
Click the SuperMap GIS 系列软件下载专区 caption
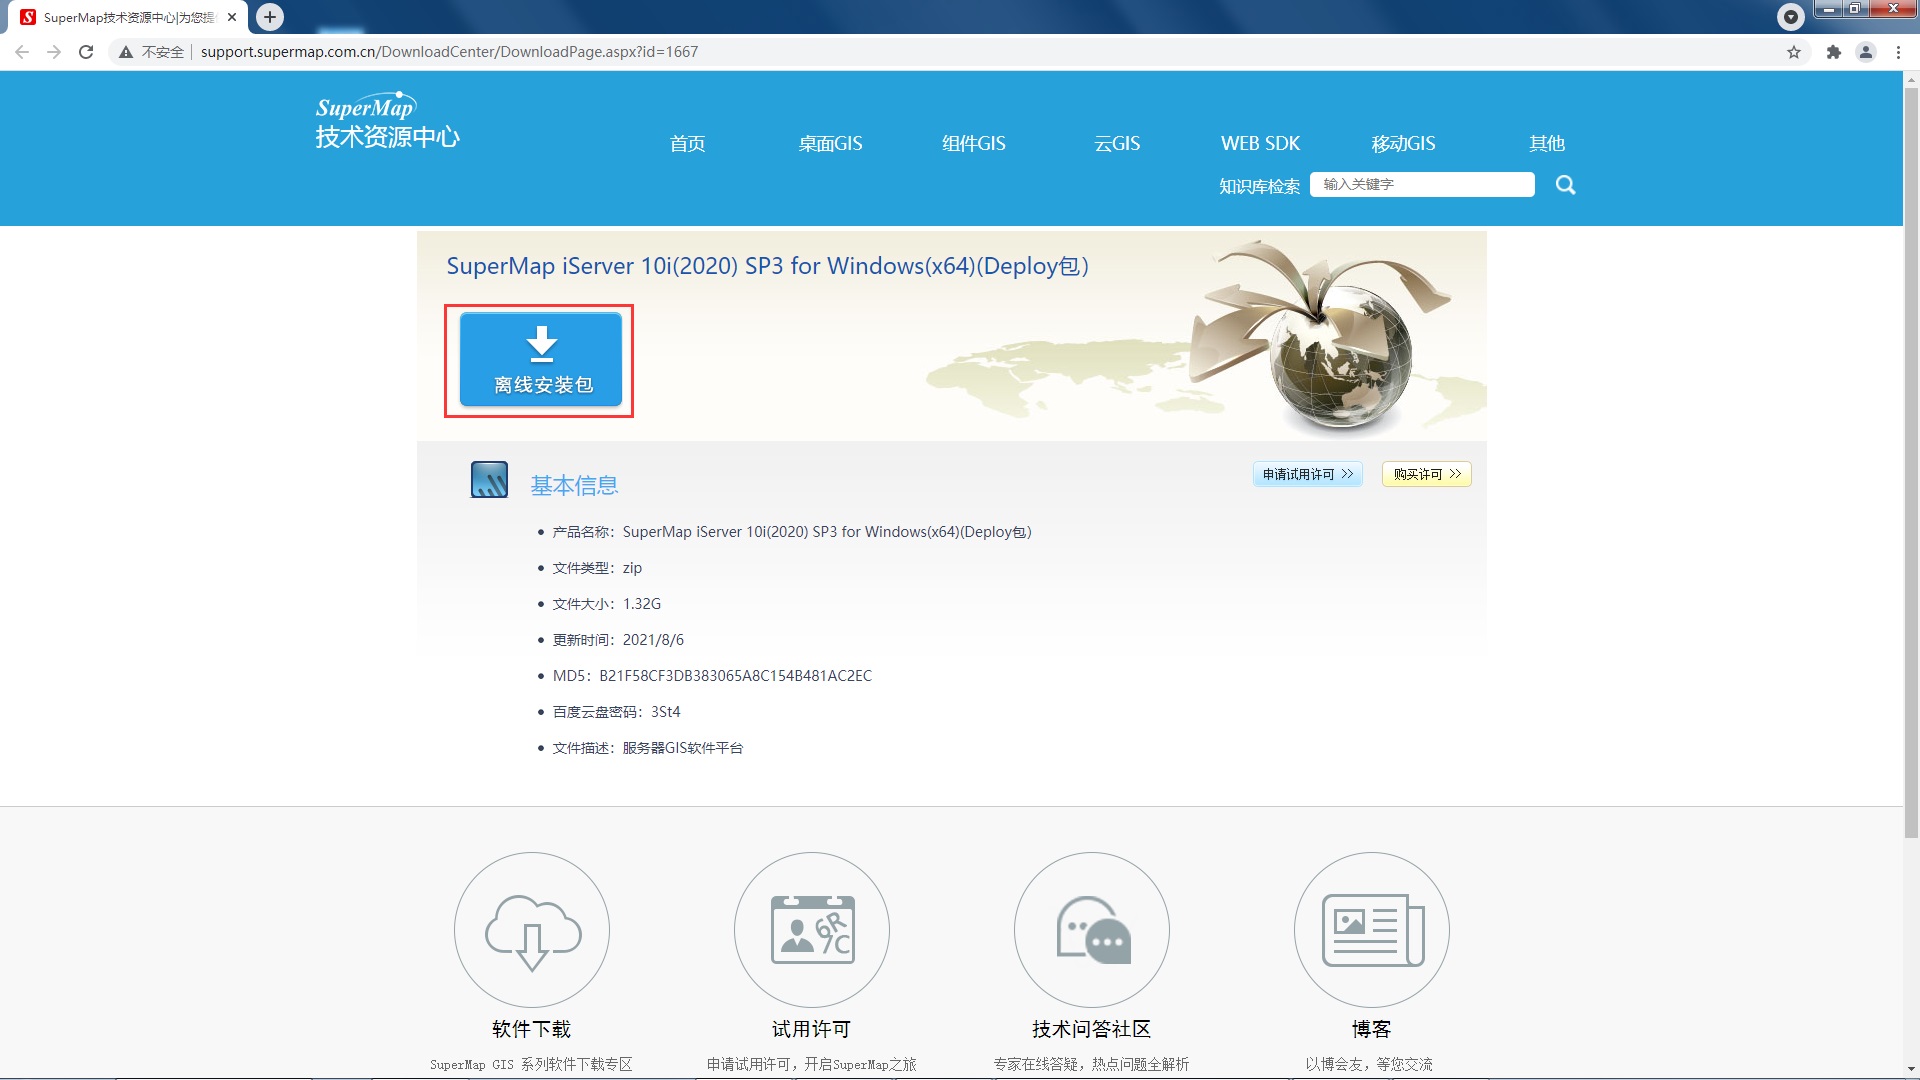click(531, 1064)
